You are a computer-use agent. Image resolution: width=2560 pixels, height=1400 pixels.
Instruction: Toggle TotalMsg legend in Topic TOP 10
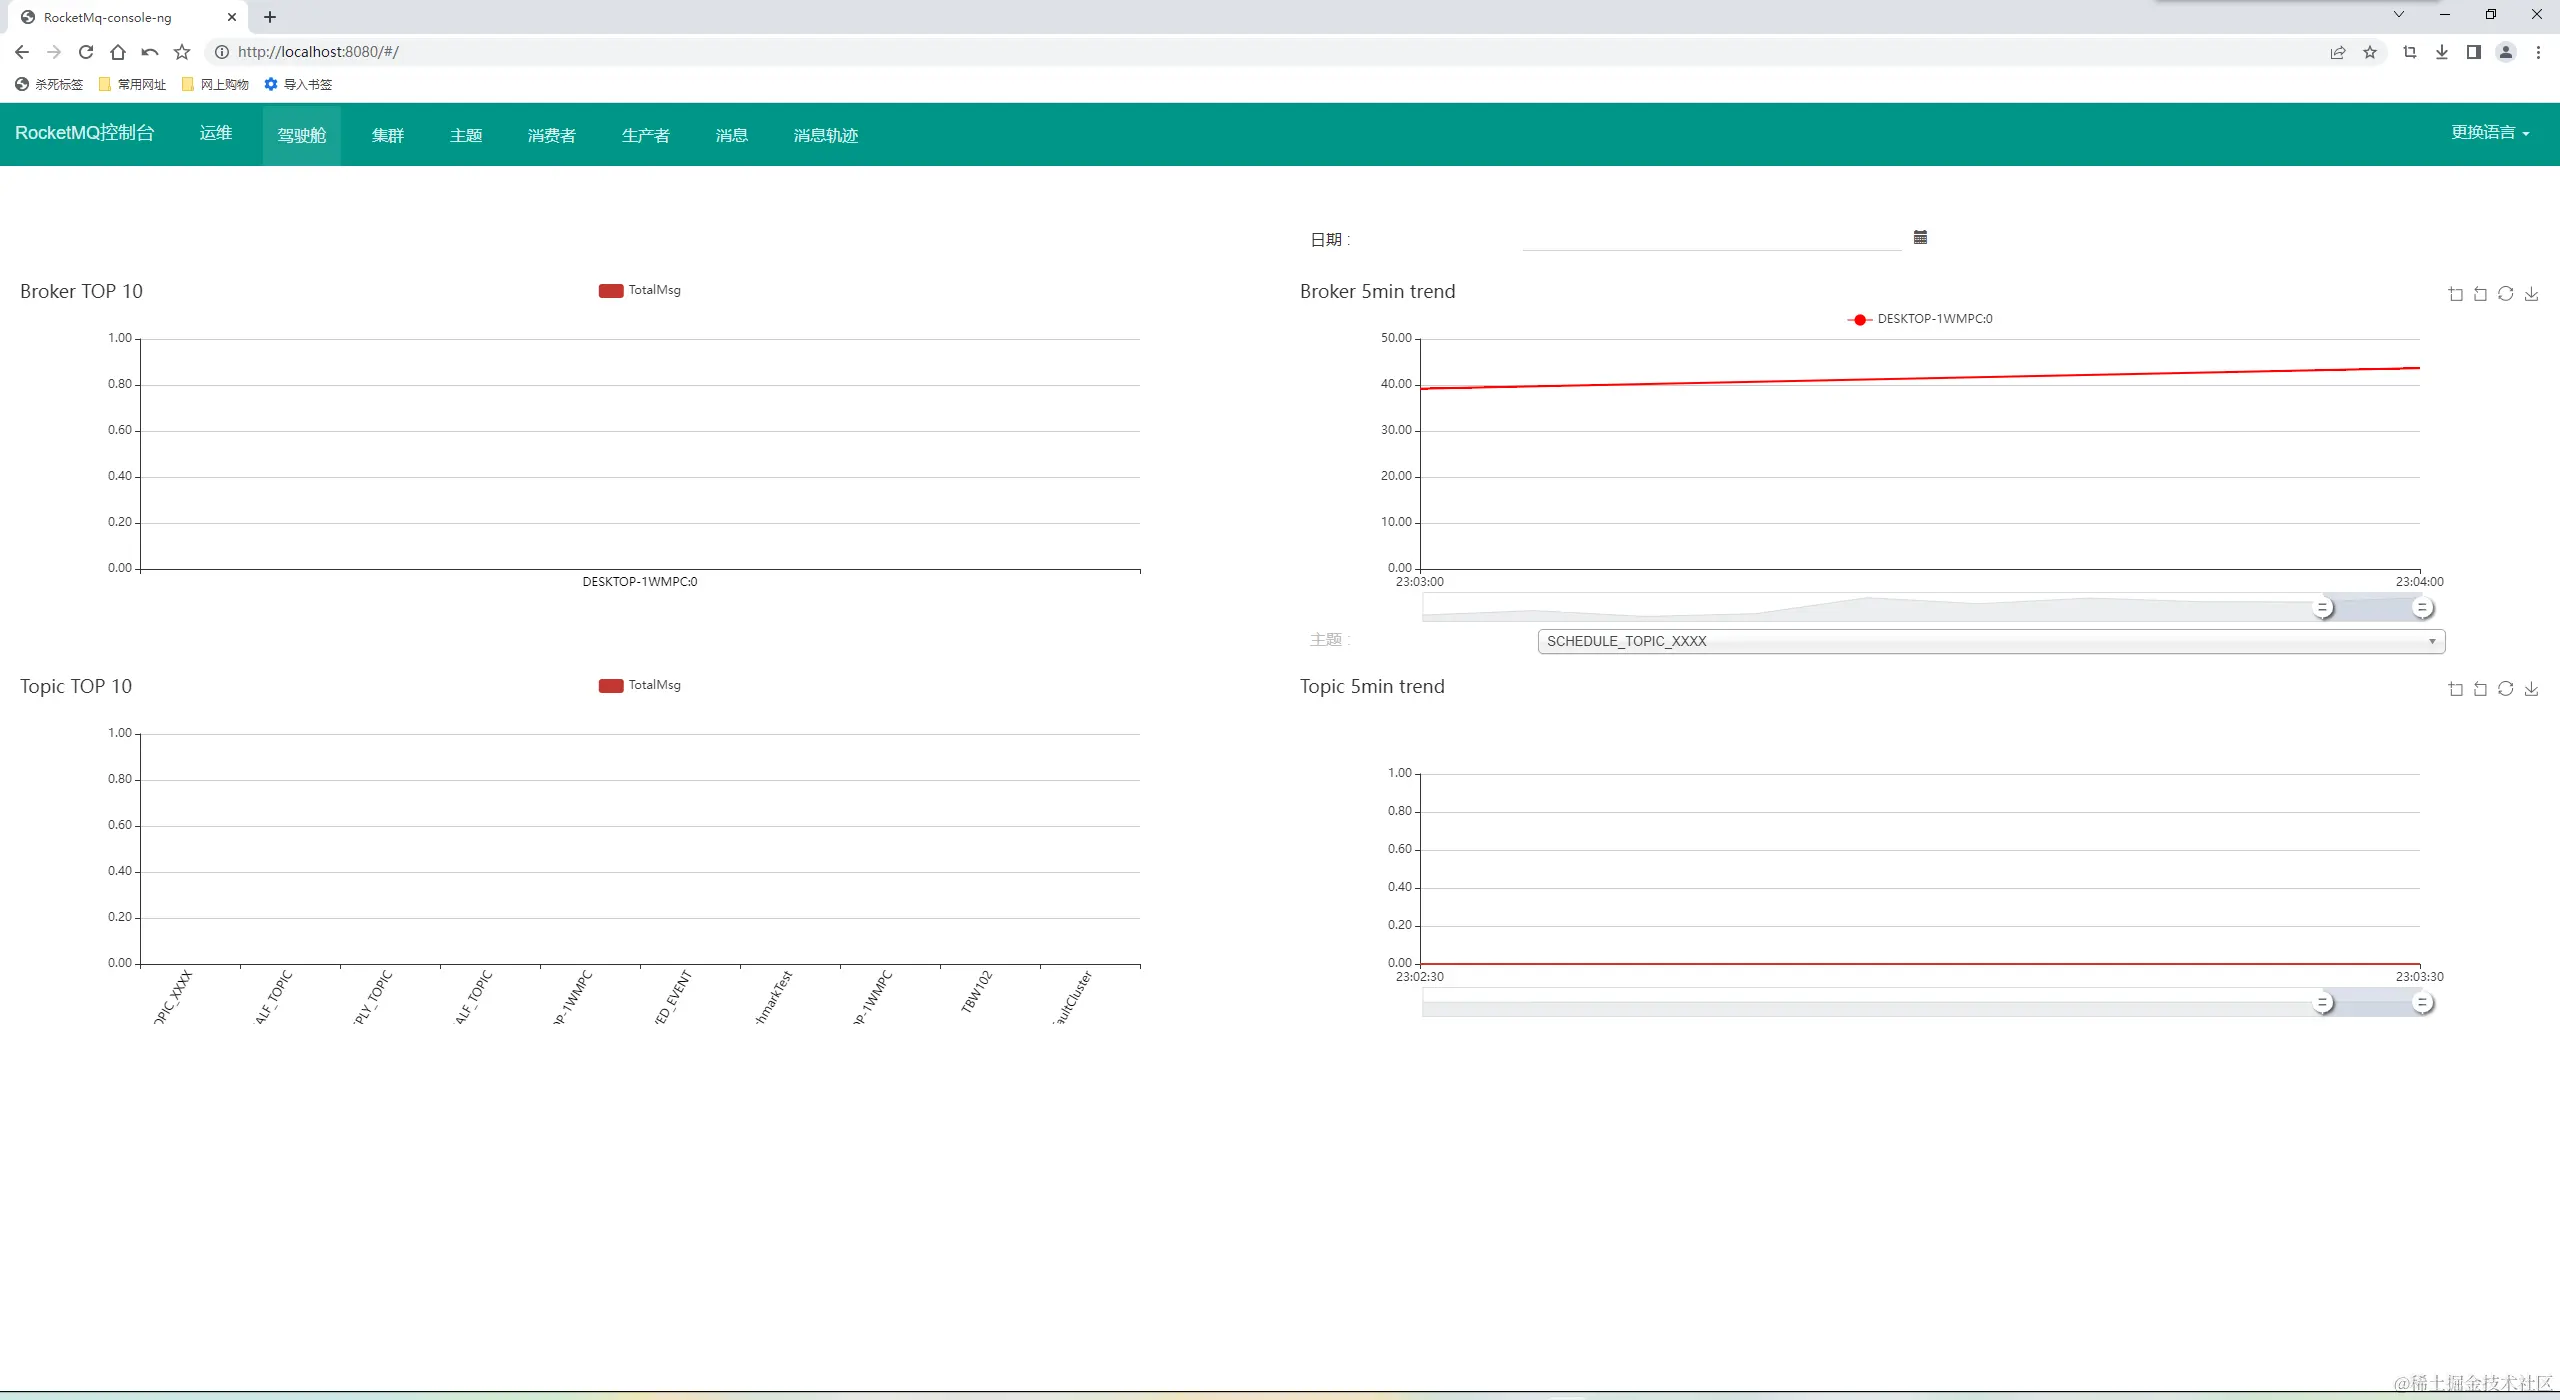(640, 685)
